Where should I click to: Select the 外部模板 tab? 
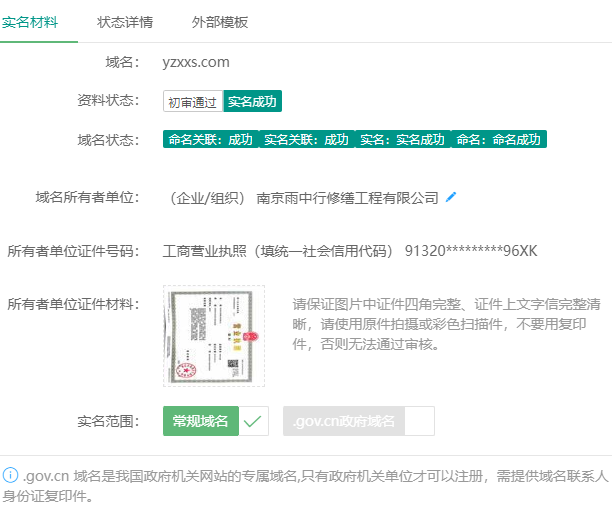pos(219,21)
